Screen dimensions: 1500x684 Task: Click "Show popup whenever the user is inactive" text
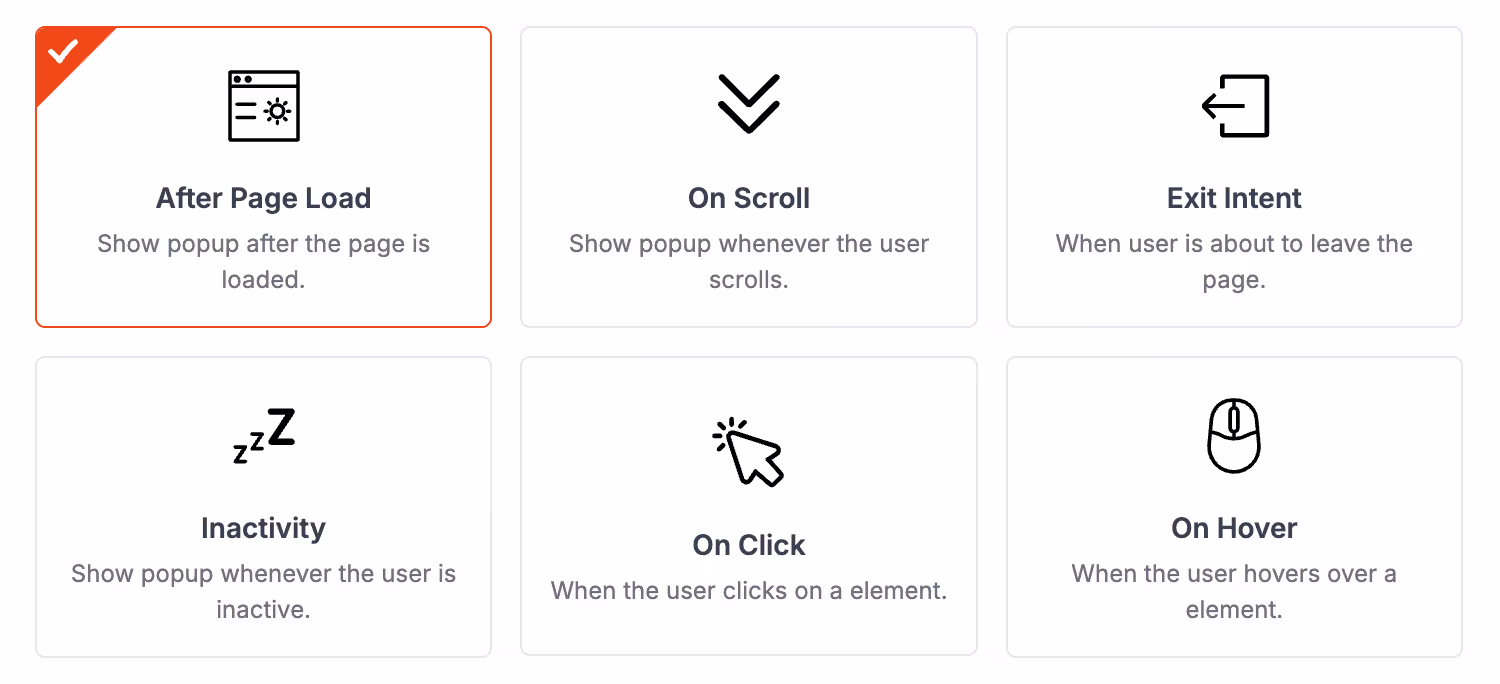264,592
